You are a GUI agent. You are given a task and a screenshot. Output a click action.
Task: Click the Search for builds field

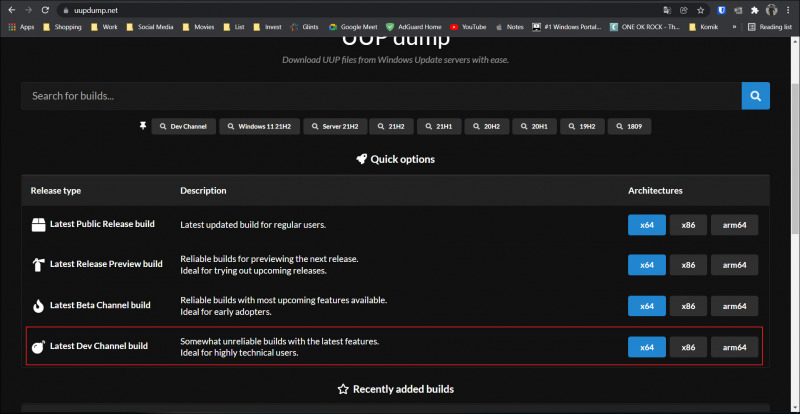[x=381, y=96]
